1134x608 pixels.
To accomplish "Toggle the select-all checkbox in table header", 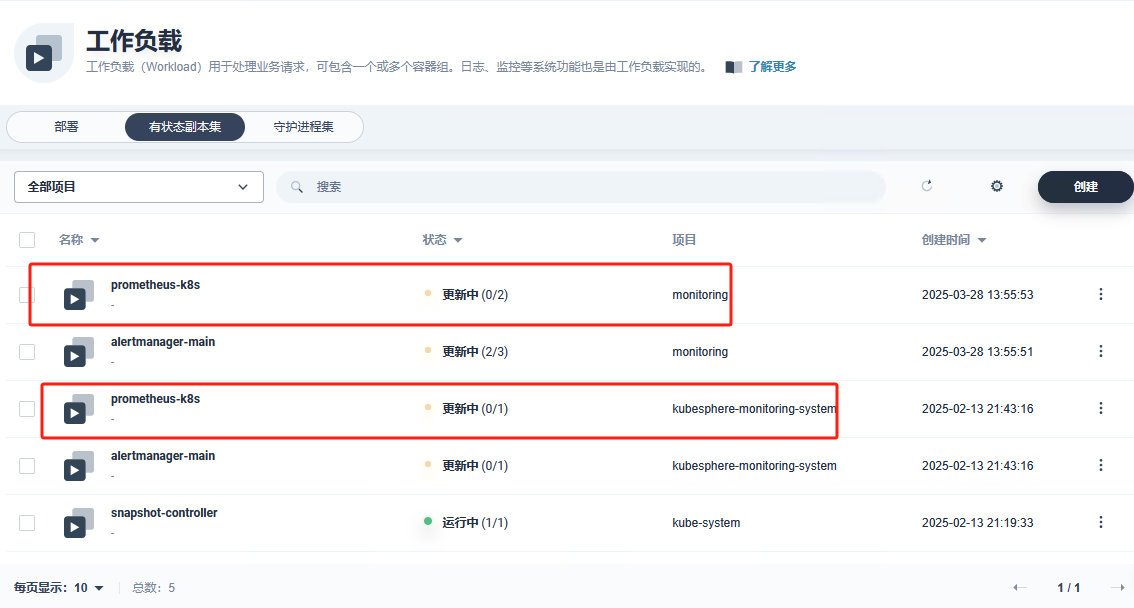I will point(27,240).
